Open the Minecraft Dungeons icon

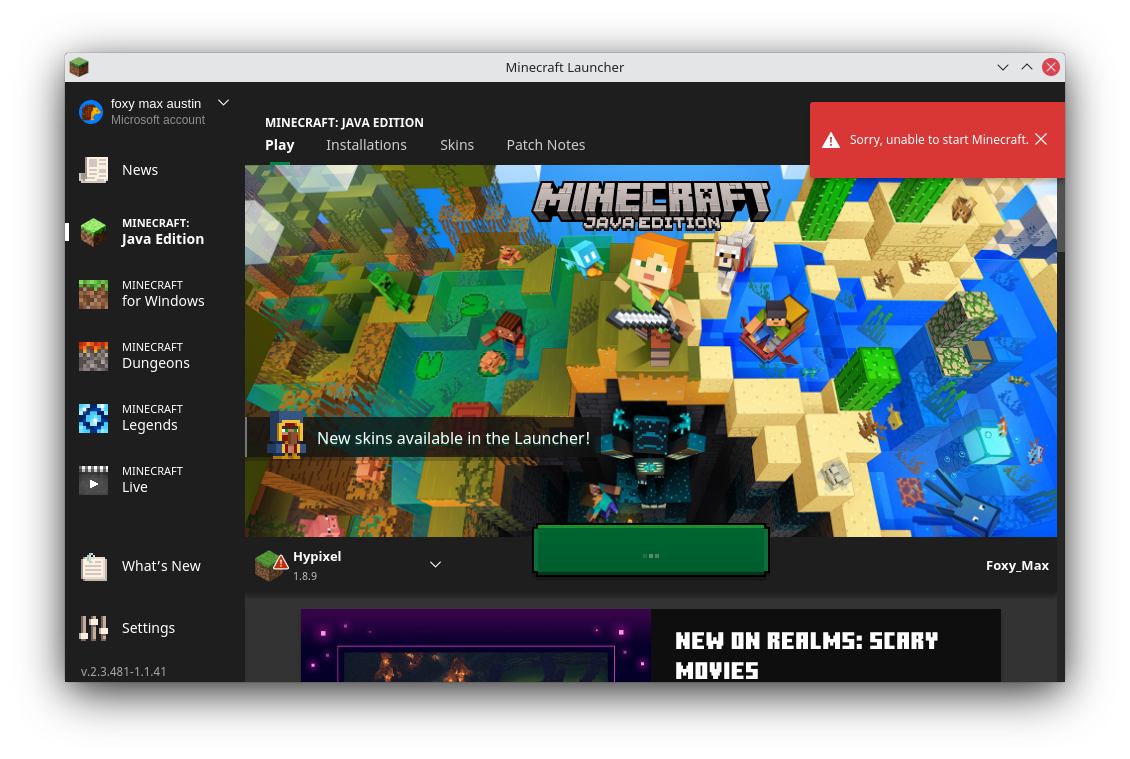tap(94, 356)
